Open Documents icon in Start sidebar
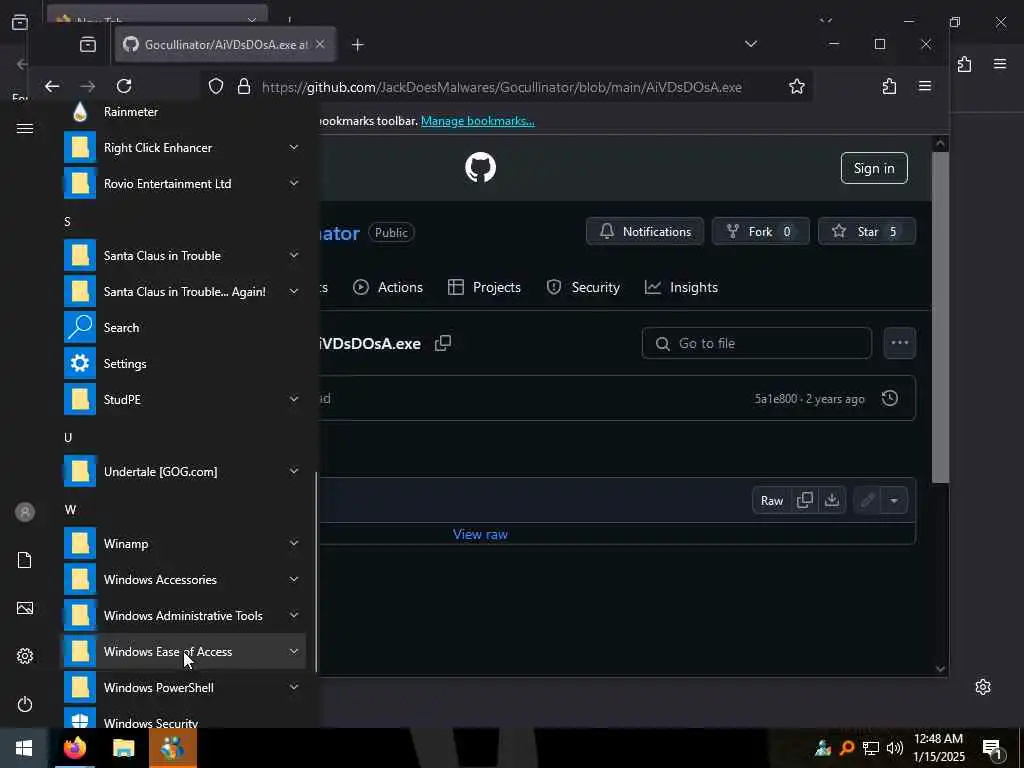The width and height of the screenshot is (1024, 768). pyautogui.click(x=25, y=560)
